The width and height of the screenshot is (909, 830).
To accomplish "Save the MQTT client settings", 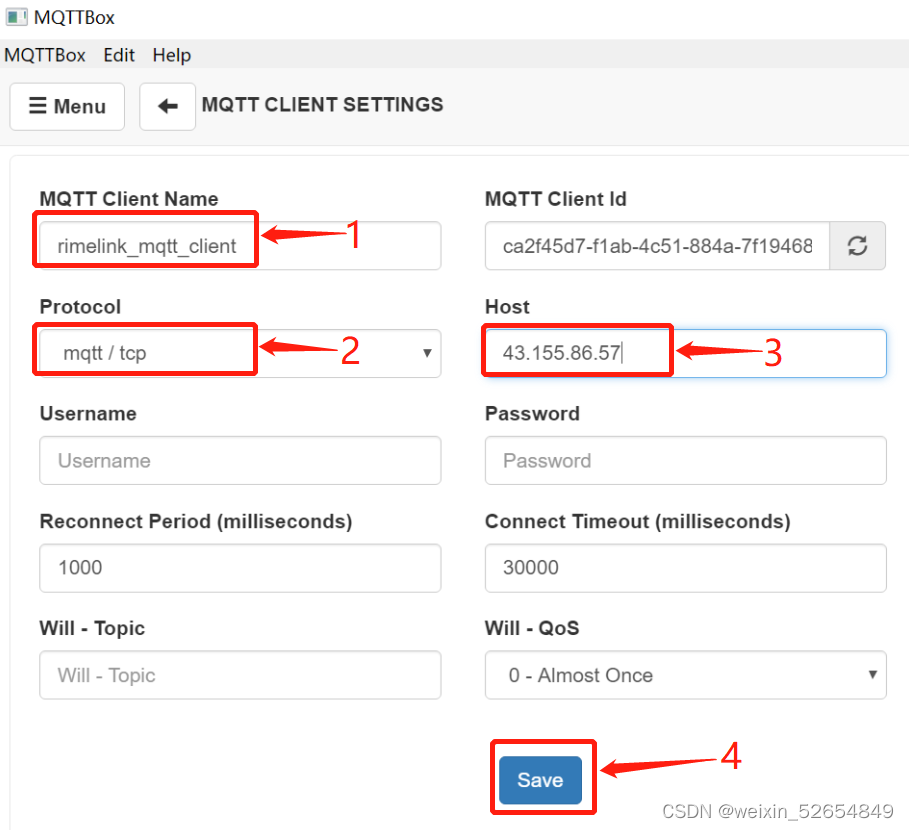I will [x=541, y=779].
